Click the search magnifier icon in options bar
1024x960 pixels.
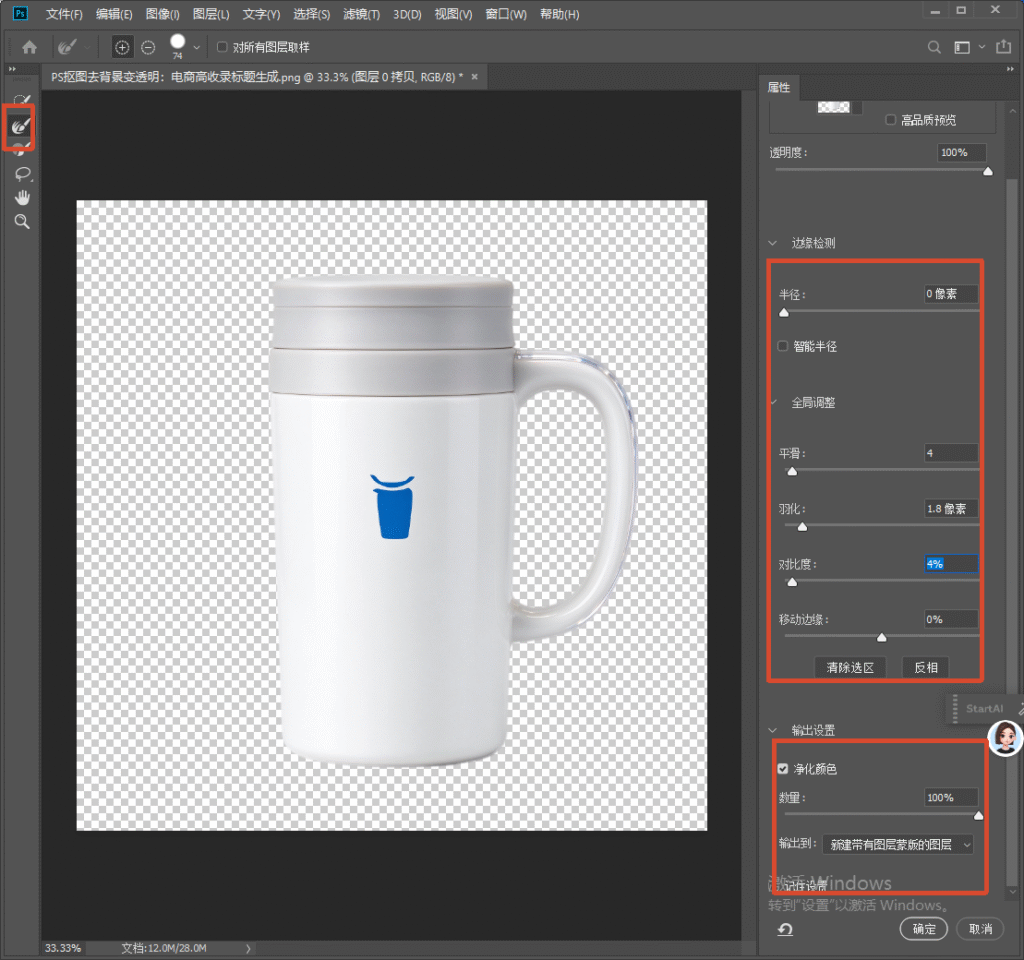[934, 47]
